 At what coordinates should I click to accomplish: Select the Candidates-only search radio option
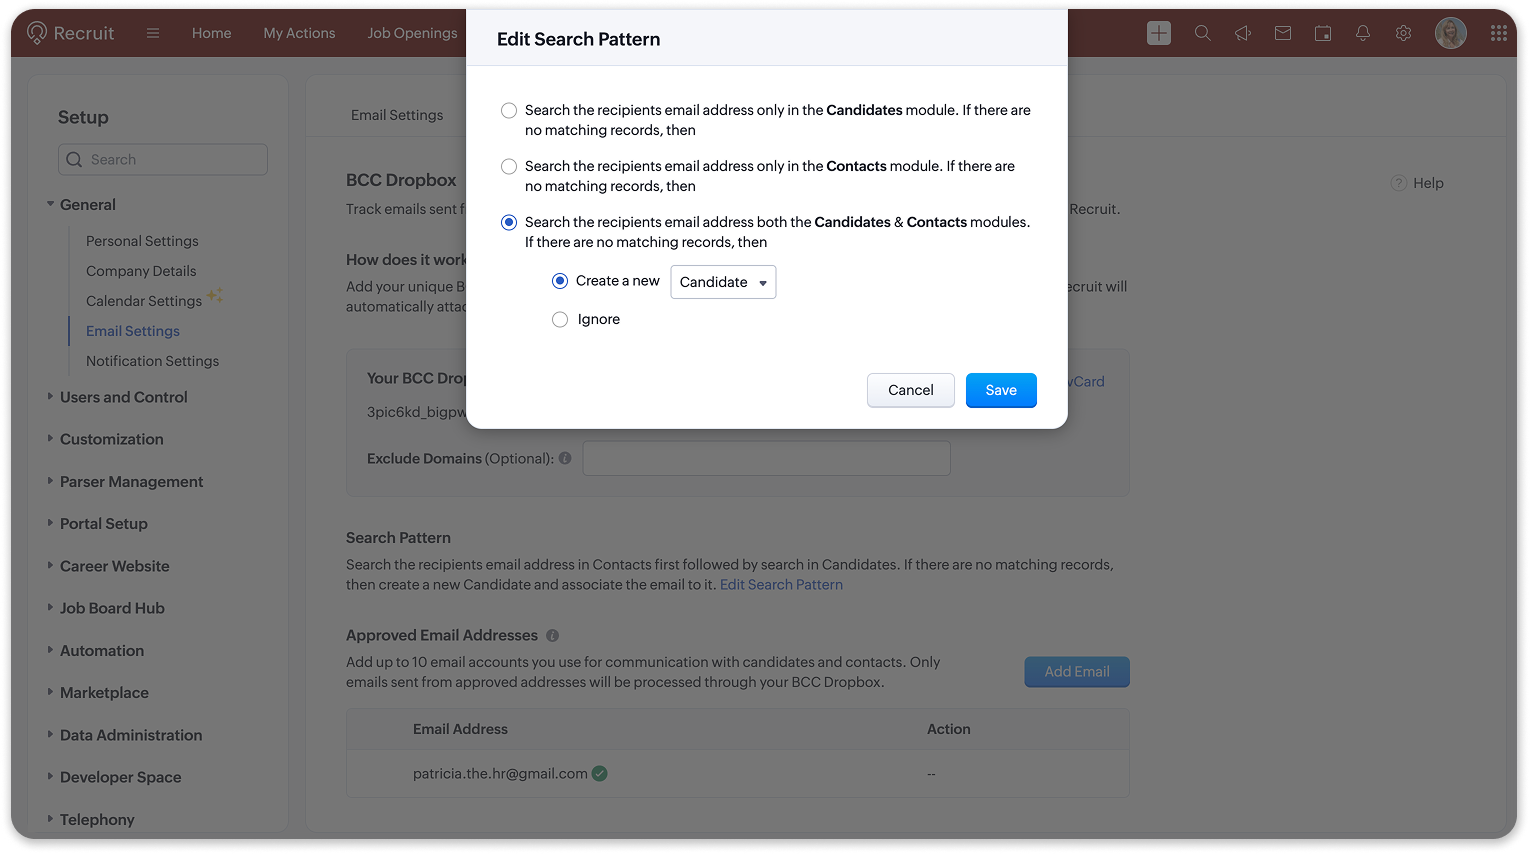pos(509,111)
